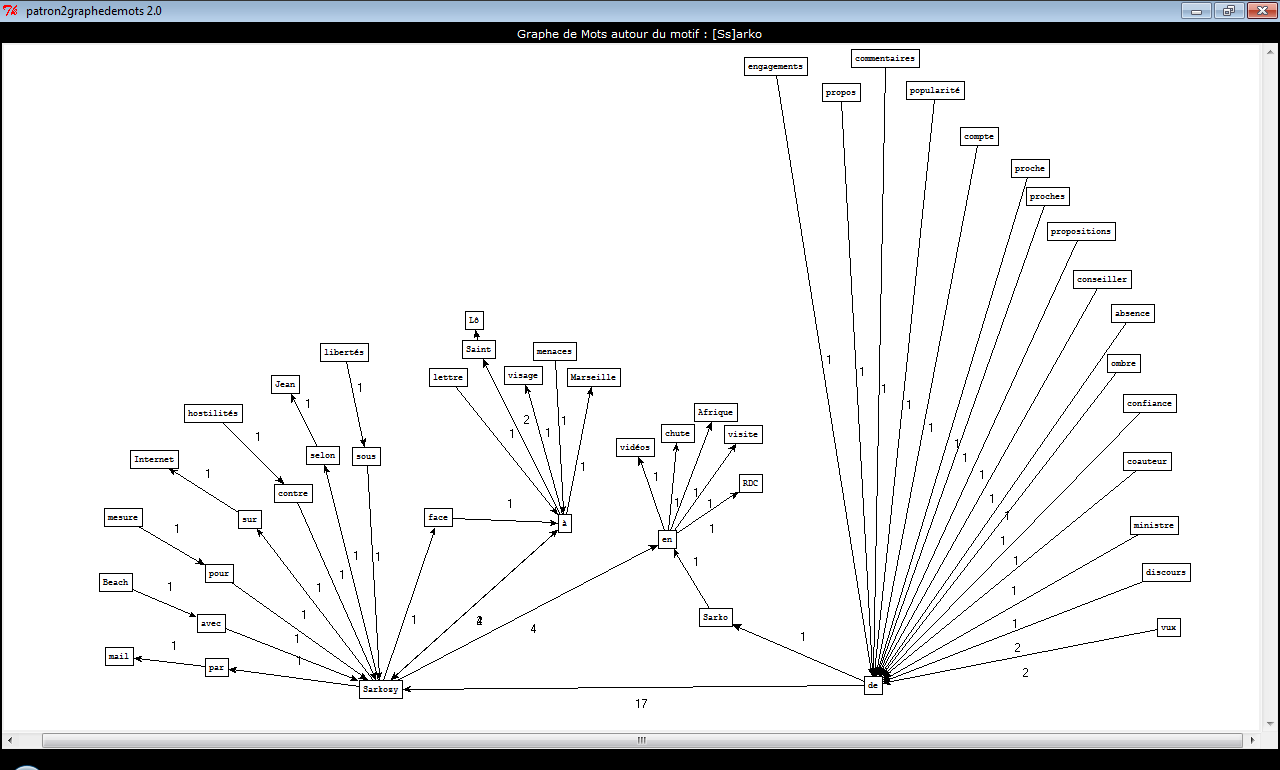Click the 'popularité' node

click(936, 90)
